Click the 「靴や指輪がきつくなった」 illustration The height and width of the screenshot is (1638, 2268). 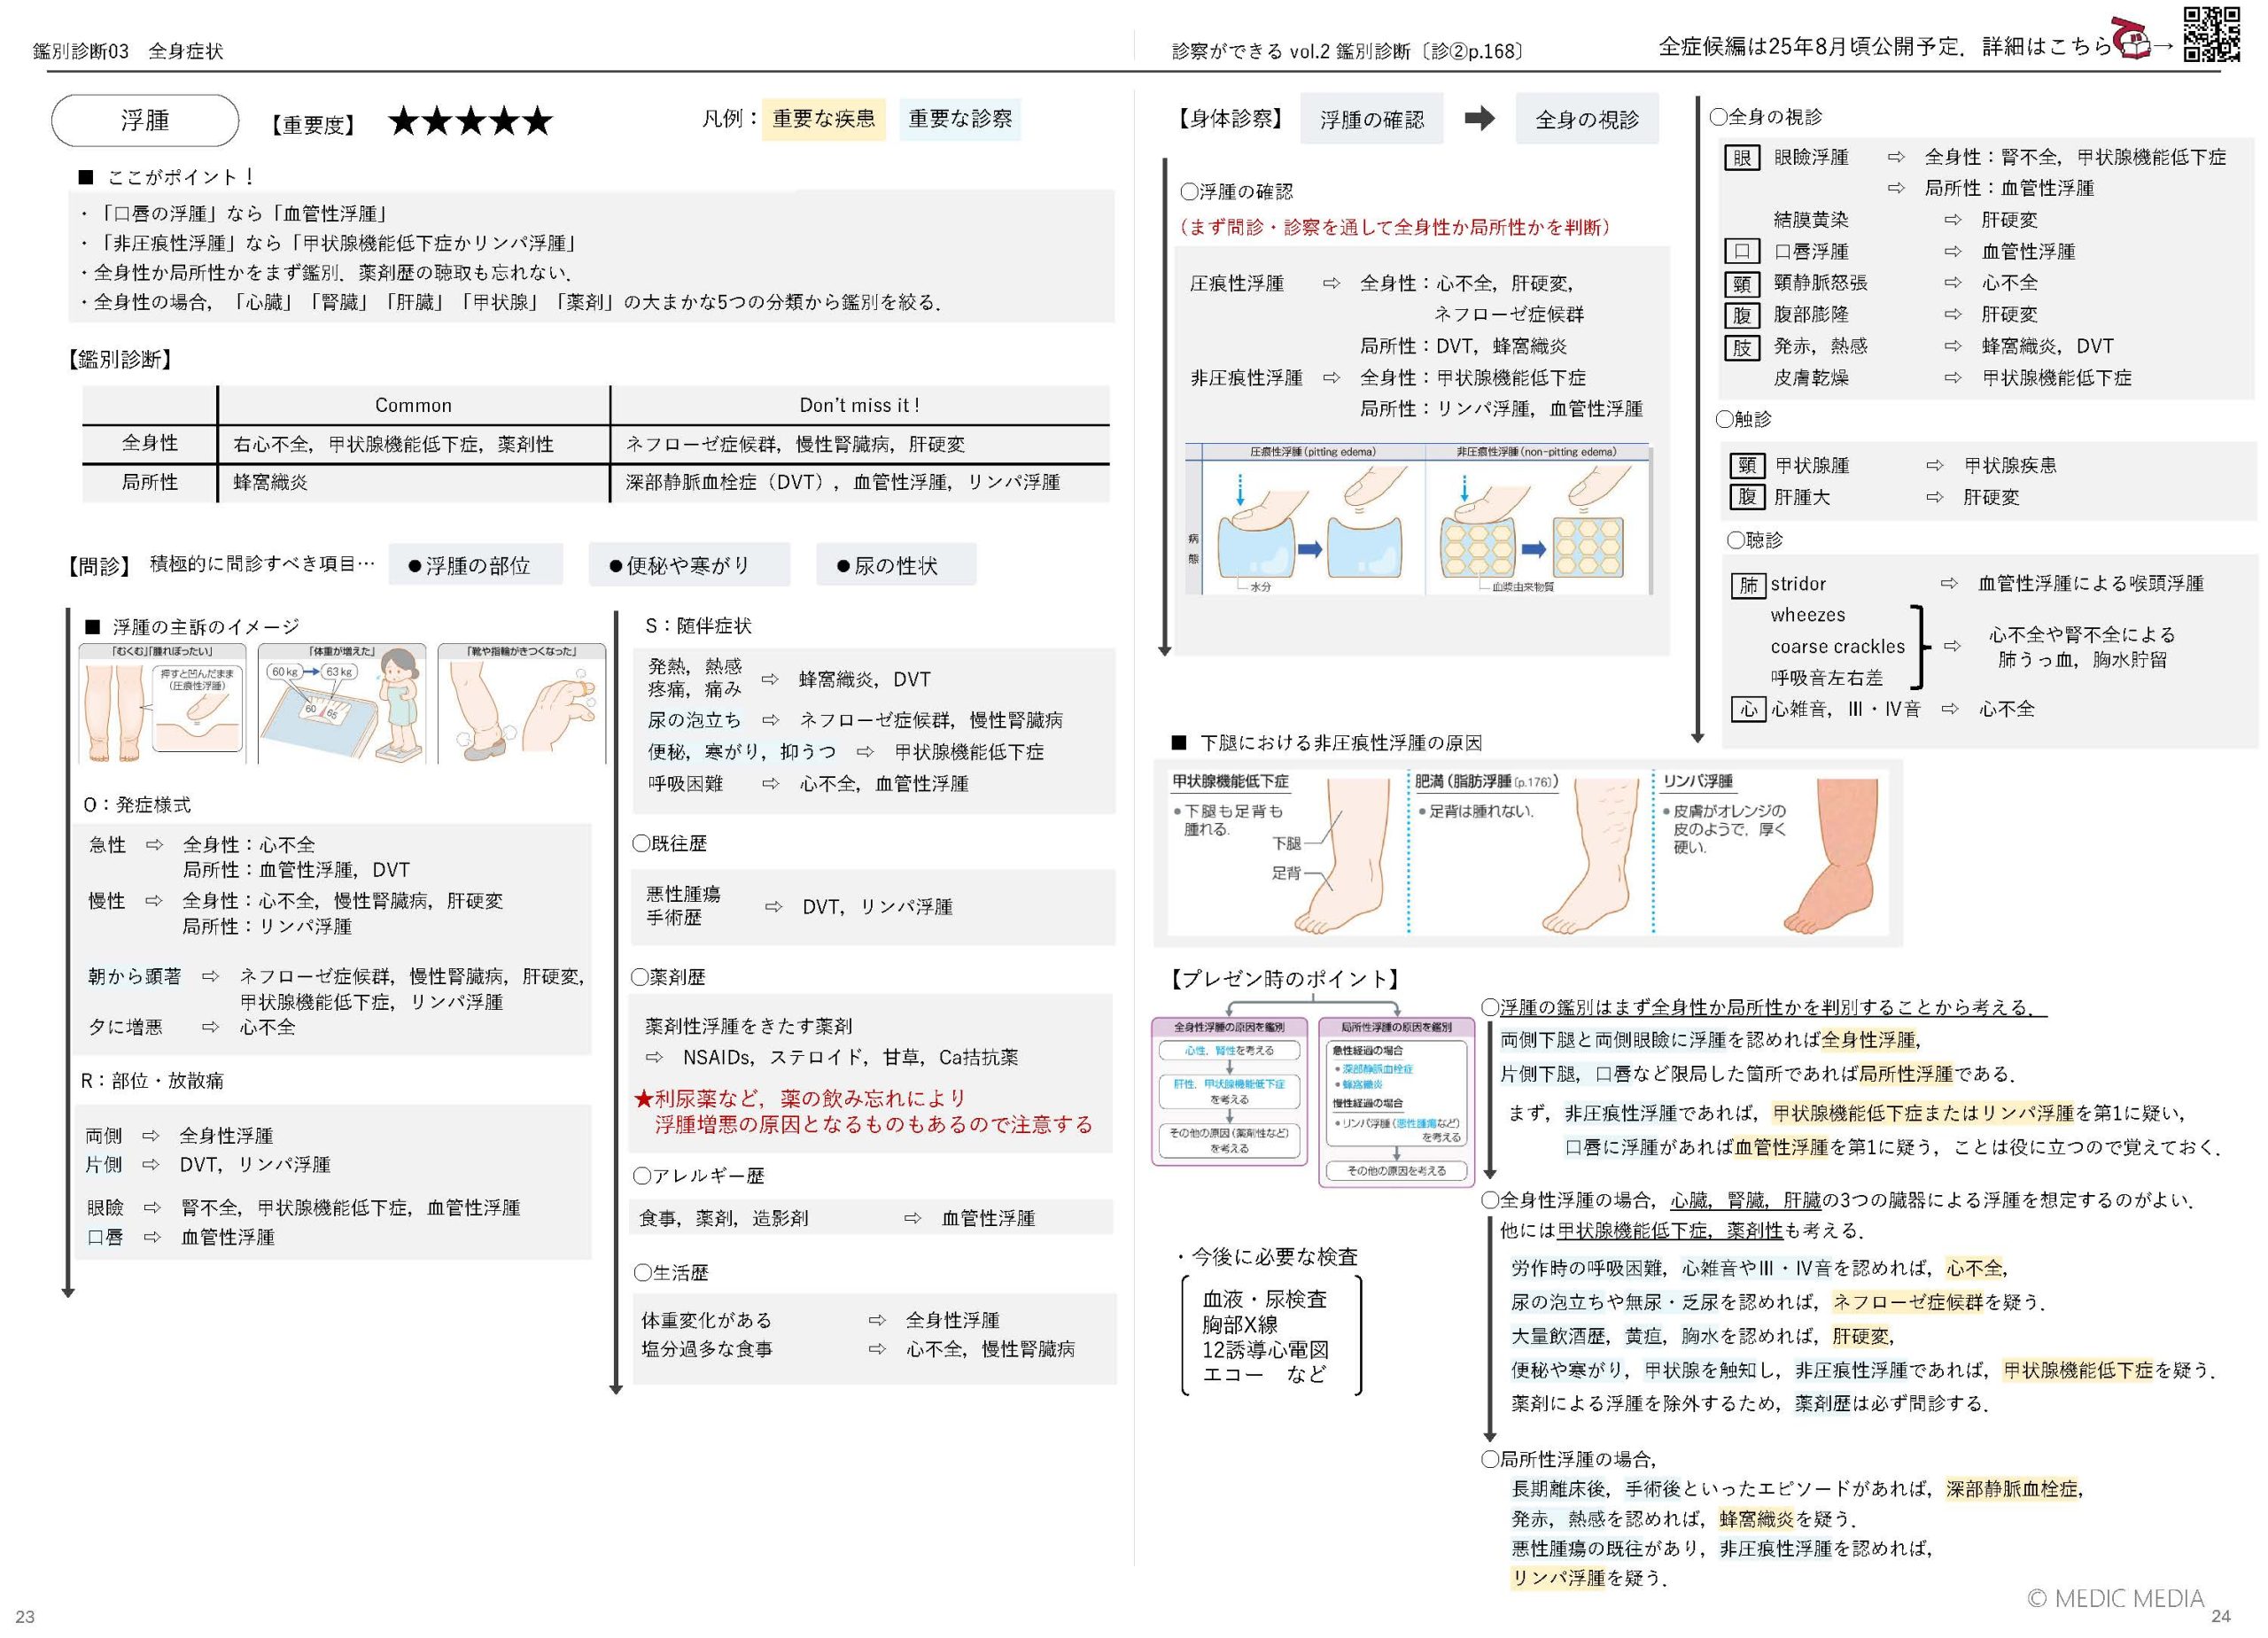point(522,703)
